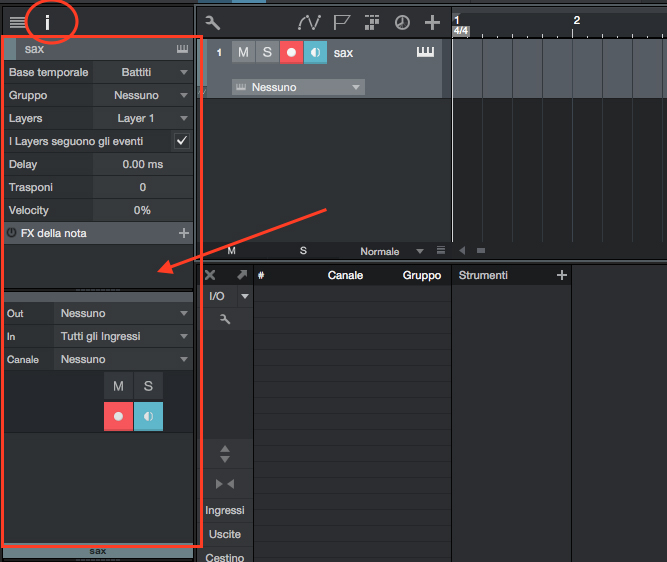667x562 pixels.
Task: Show automation using the curve icon
Action: [x=309, y=22]
